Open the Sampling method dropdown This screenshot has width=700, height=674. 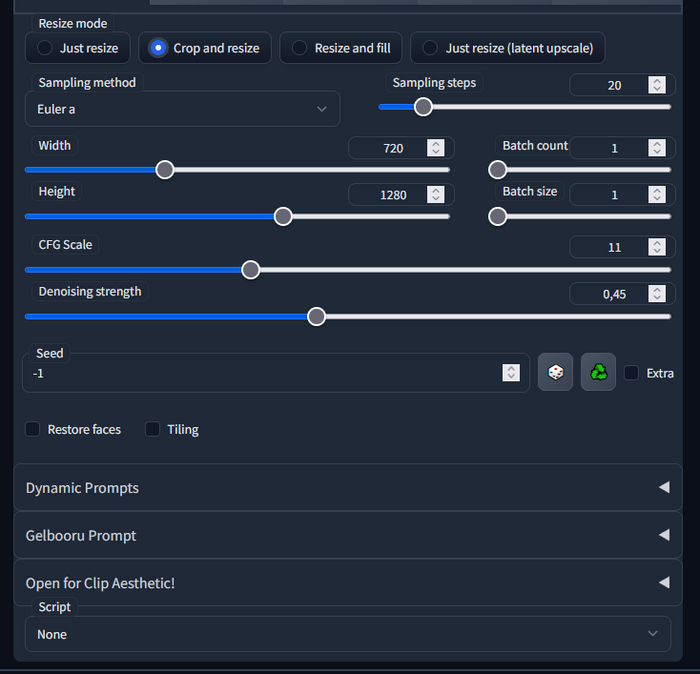tap(182, 109)
